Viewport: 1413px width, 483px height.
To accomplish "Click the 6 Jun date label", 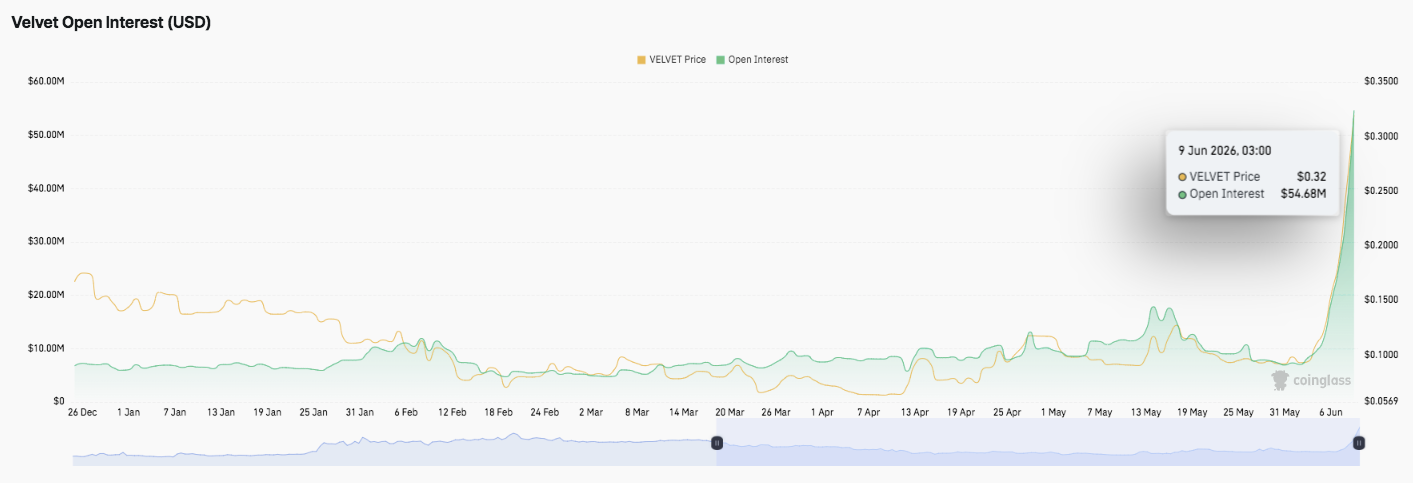I will (x=1330, y=412).
